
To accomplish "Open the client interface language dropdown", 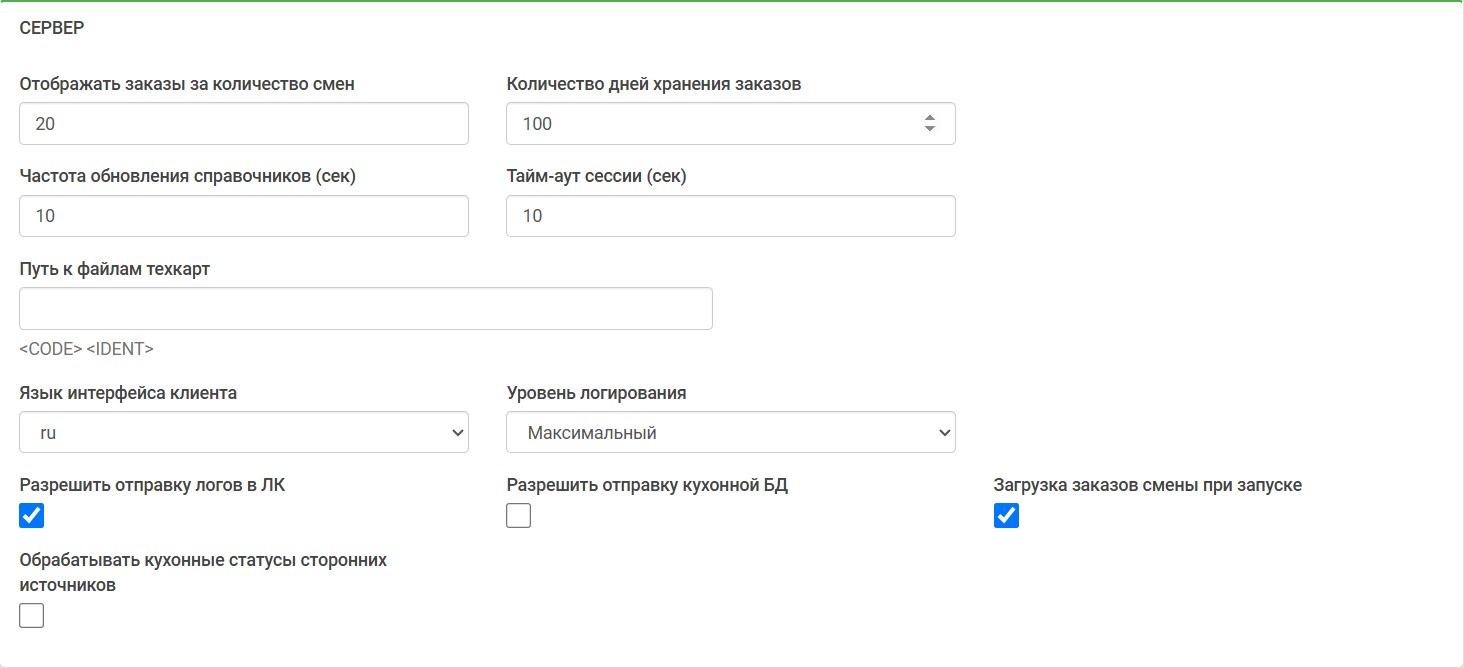I will pos(243,433).
